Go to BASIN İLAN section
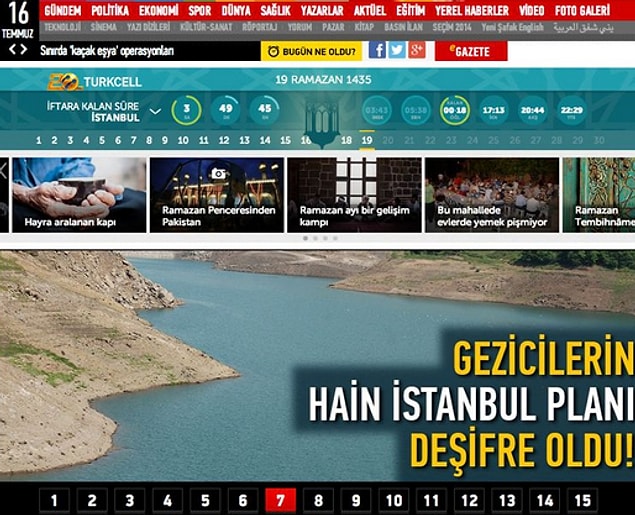This screenshot has width=635, height=515. [403, 28]
